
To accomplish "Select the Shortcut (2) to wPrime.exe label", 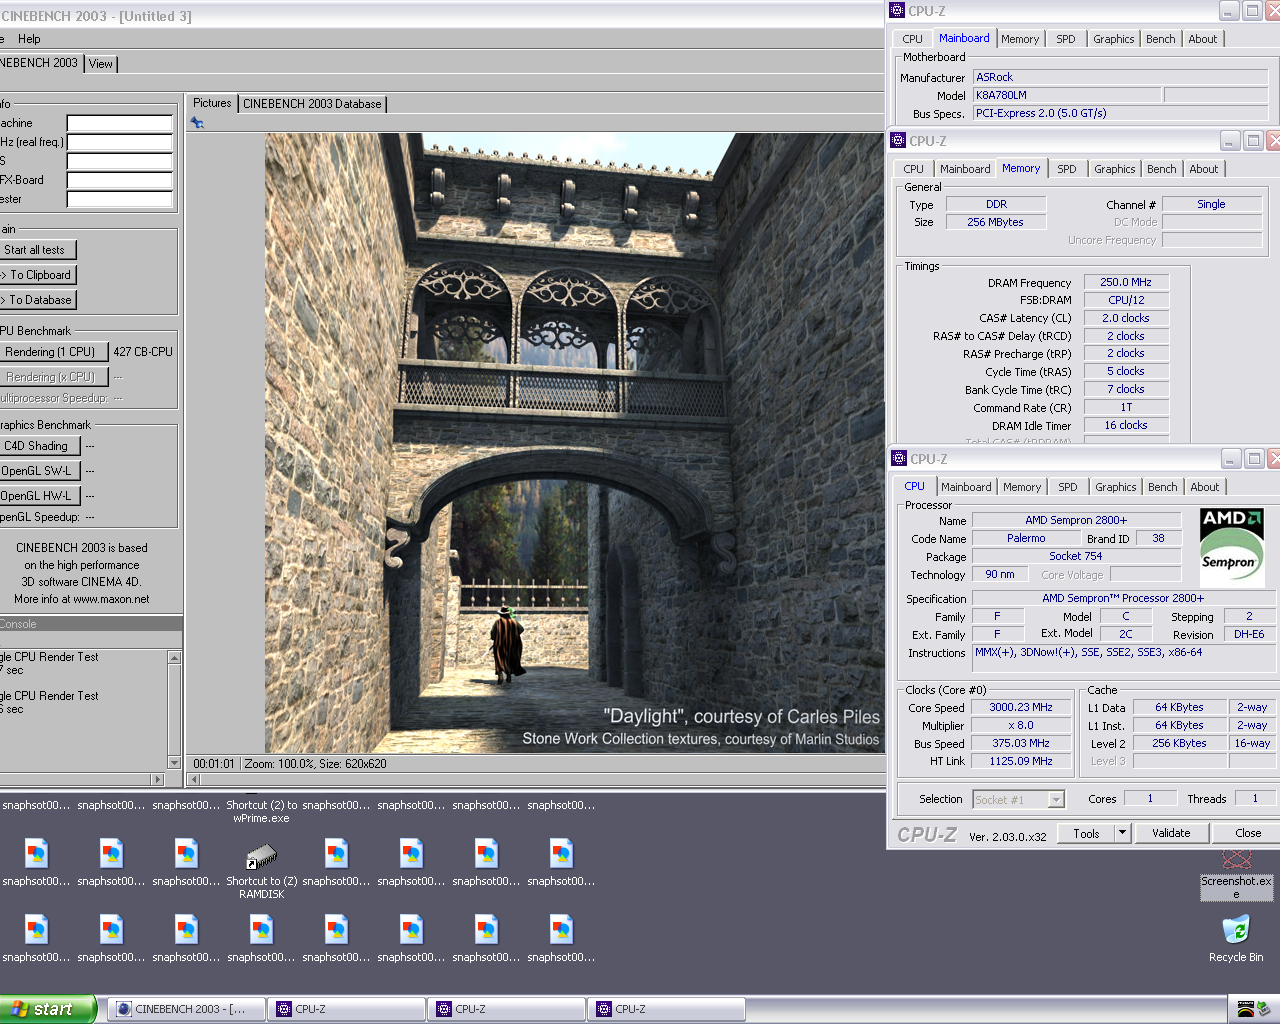I will pyautogui.click(x=261, y=811).
